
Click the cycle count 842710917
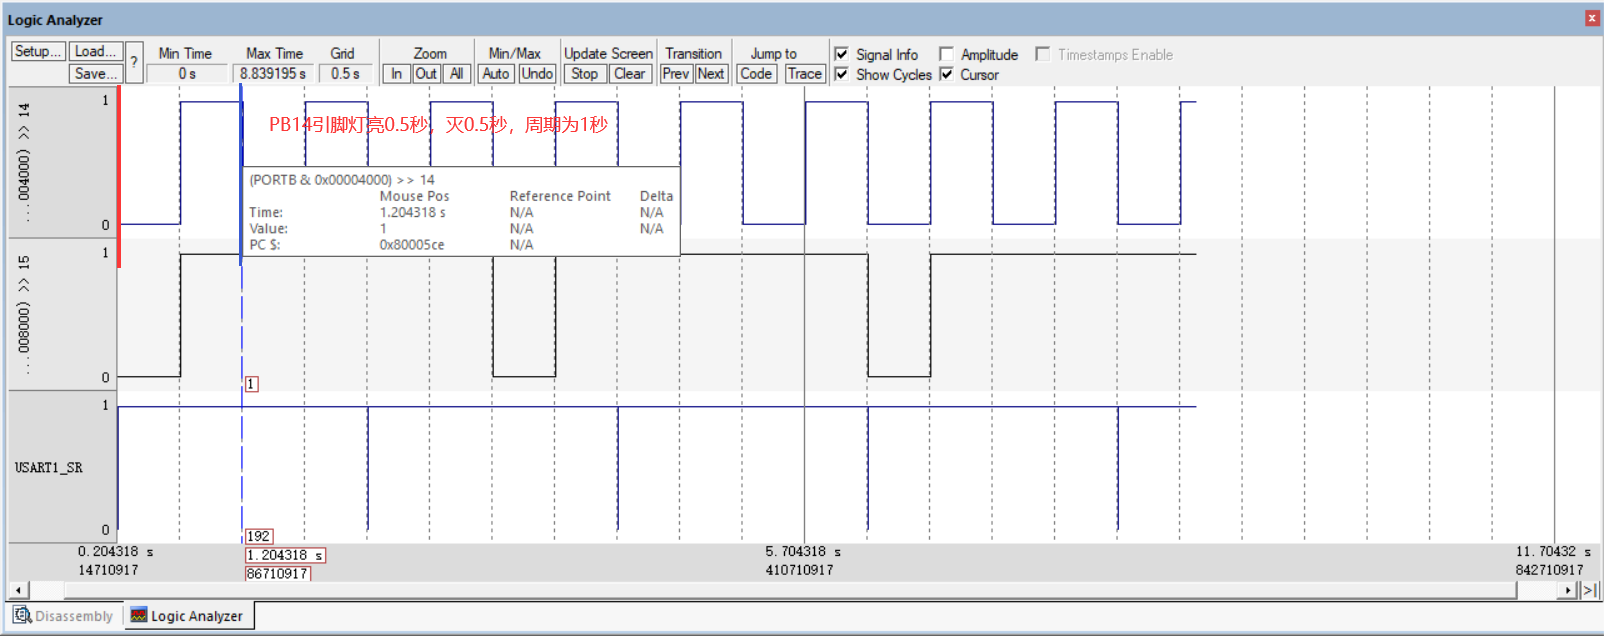point(1549,570)
